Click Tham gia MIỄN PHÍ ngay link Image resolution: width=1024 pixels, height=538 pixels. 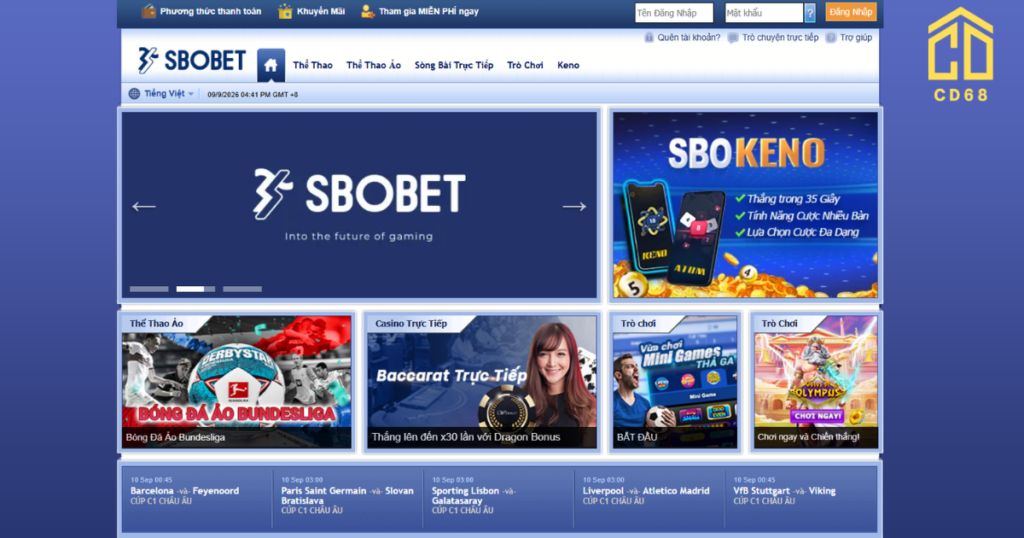[428, 11]
